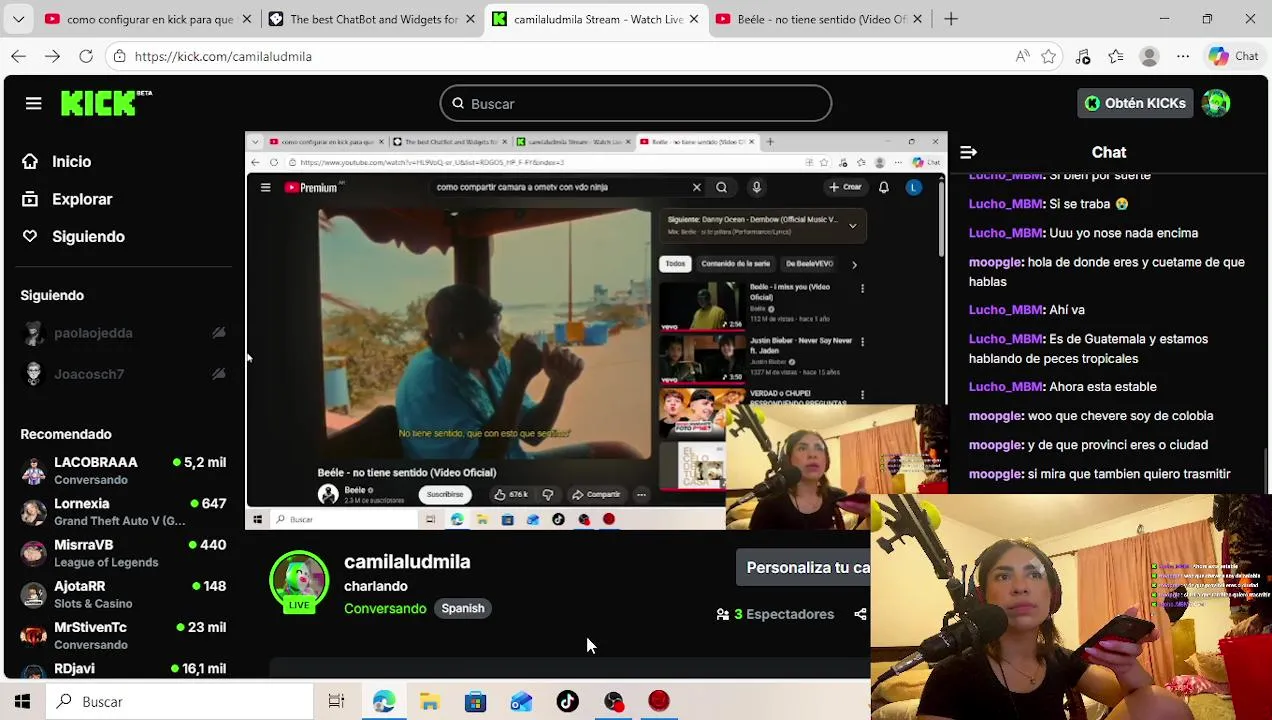Open recommended channel Lornexia
1272x720 pixels.
click(x=124, y=511)
